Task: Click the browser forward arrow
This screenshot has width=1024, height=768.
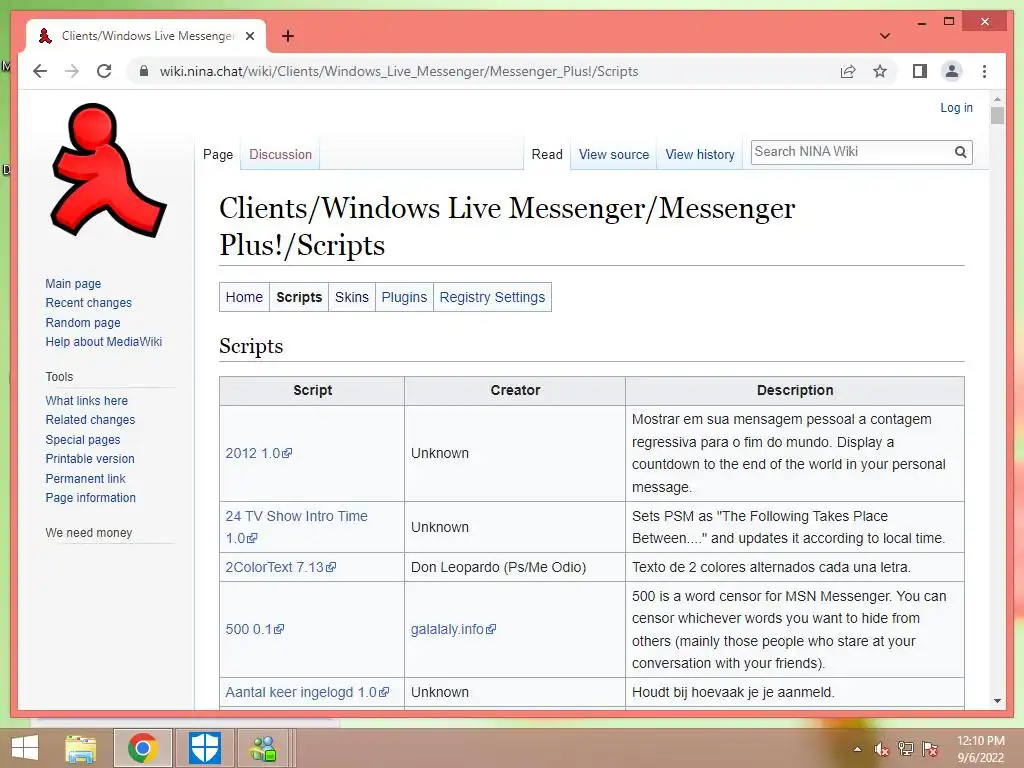Action: point(72,71)
